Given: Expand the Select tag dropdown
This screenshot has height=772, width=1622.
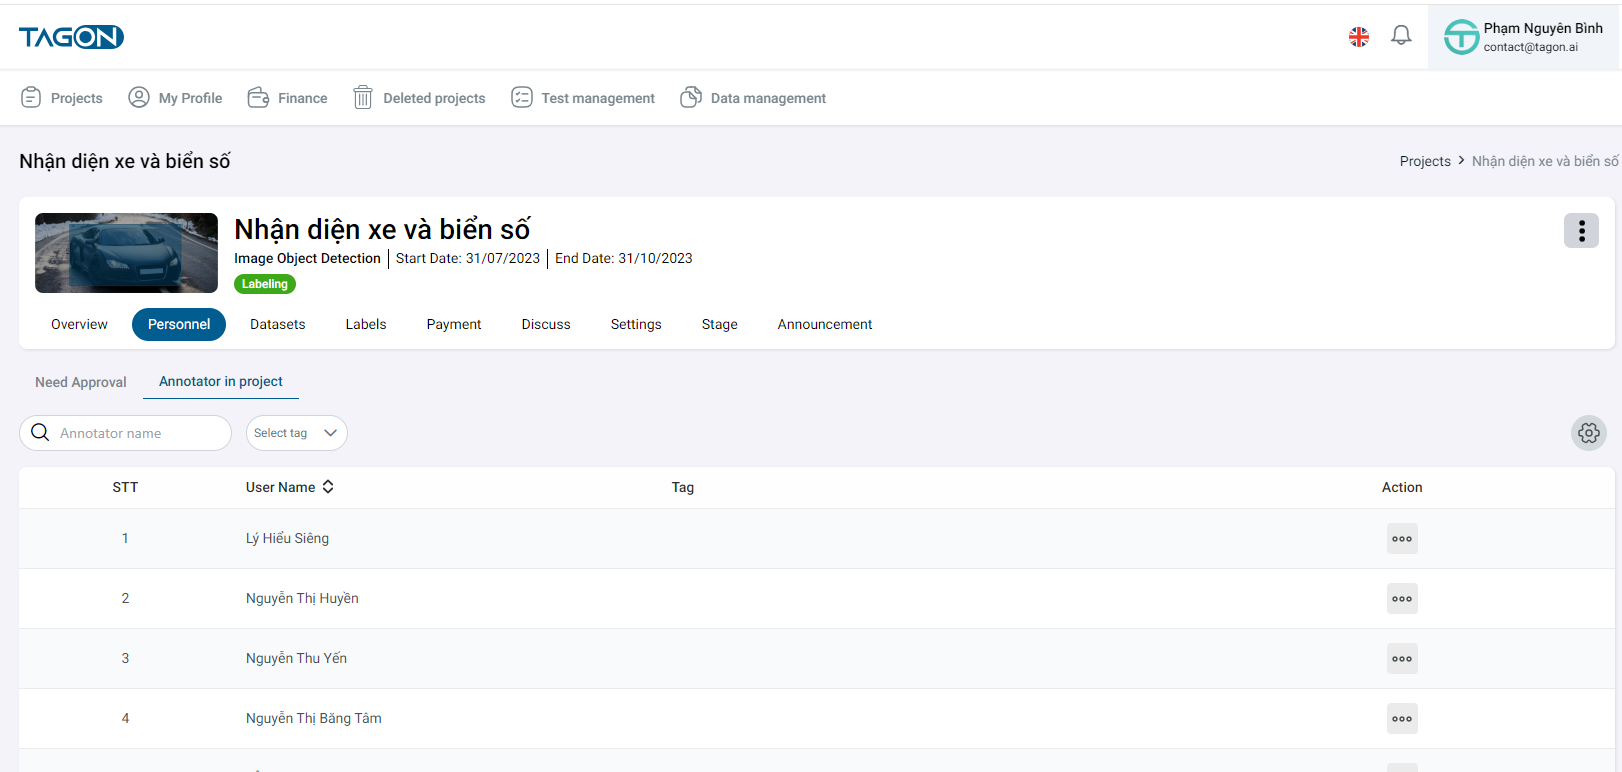Looking at the screenshot, I should (x=296, y=433).
